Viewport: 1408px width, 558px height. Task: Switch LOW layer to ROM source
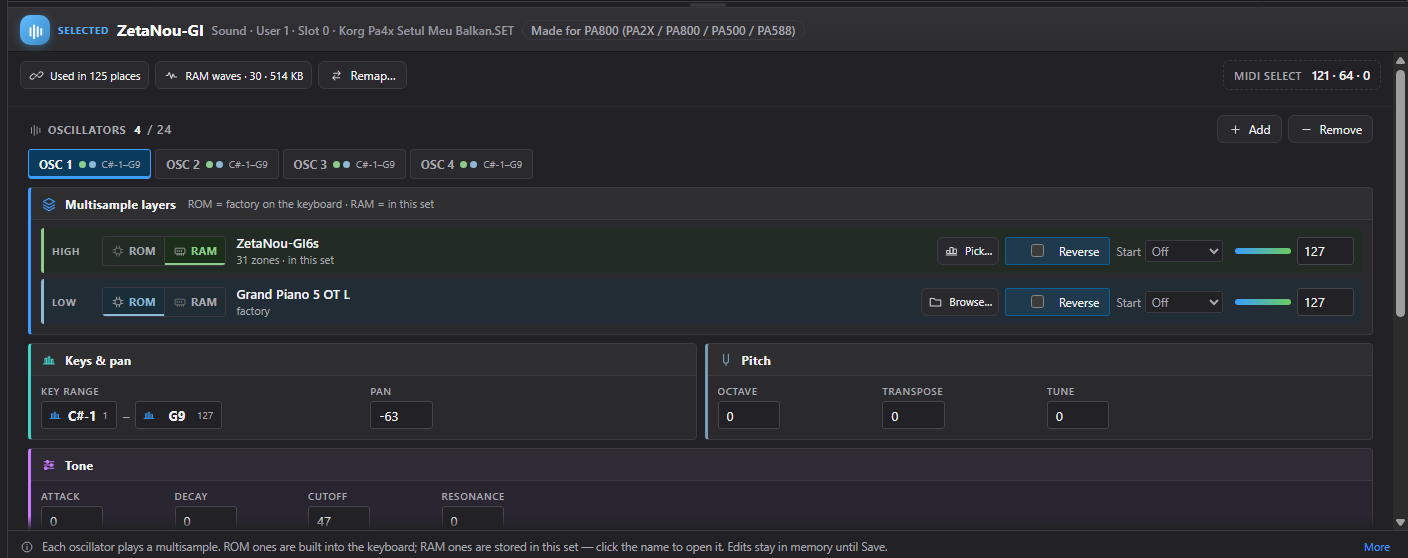(133, 302)
